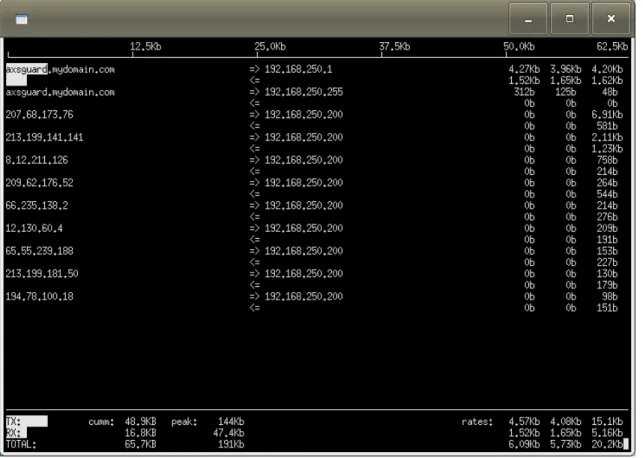Click source host 194.78.100.18
643x458 pixels.
click(x=39, y=296)
